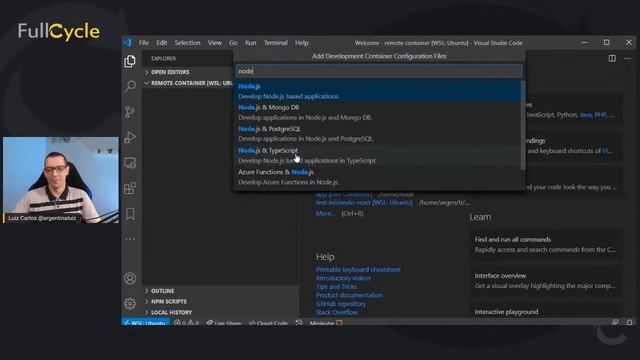Open the Remote Explorer view
Screen dimensions: 640x360
pyautogui.click(x=130, y=163)
